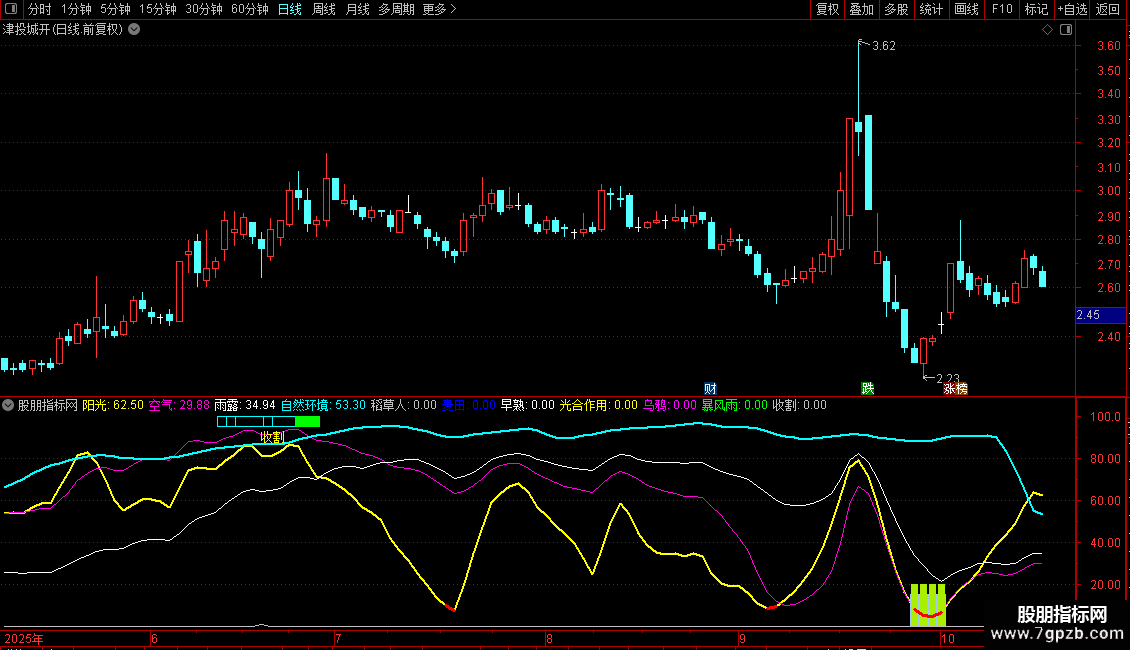The image size is (1130, 650).
Task: Click the green 收割 signal bar
Action: click(x=307, y=422)
